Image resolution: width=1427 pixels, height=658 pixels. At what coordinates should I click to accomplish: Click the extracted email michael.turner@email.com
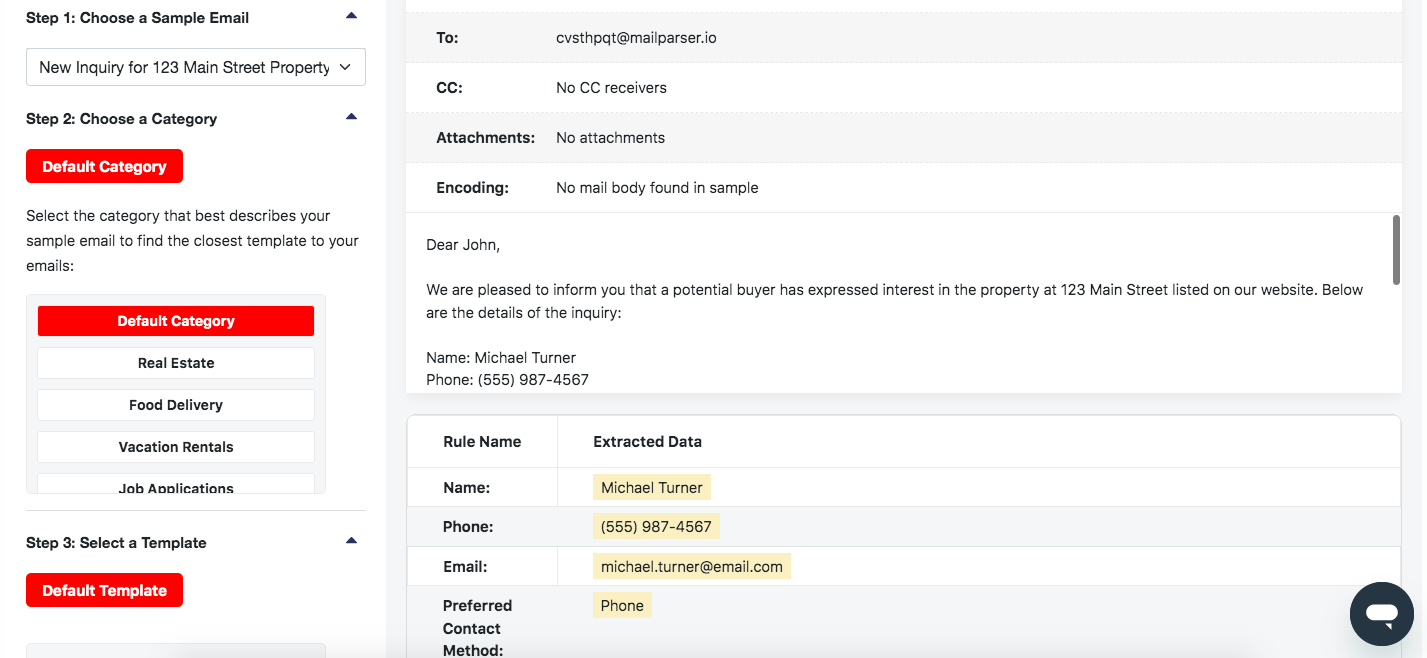[693, 566]
